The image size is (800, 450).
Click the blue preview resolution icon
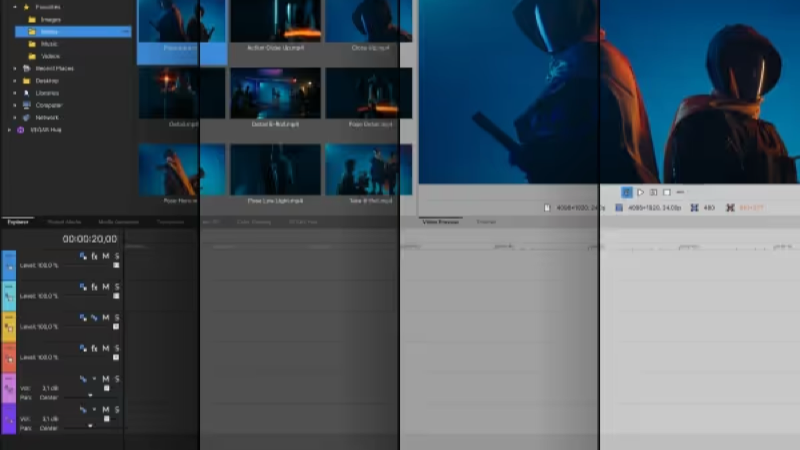pyautogui.click(x=619, y=208)
